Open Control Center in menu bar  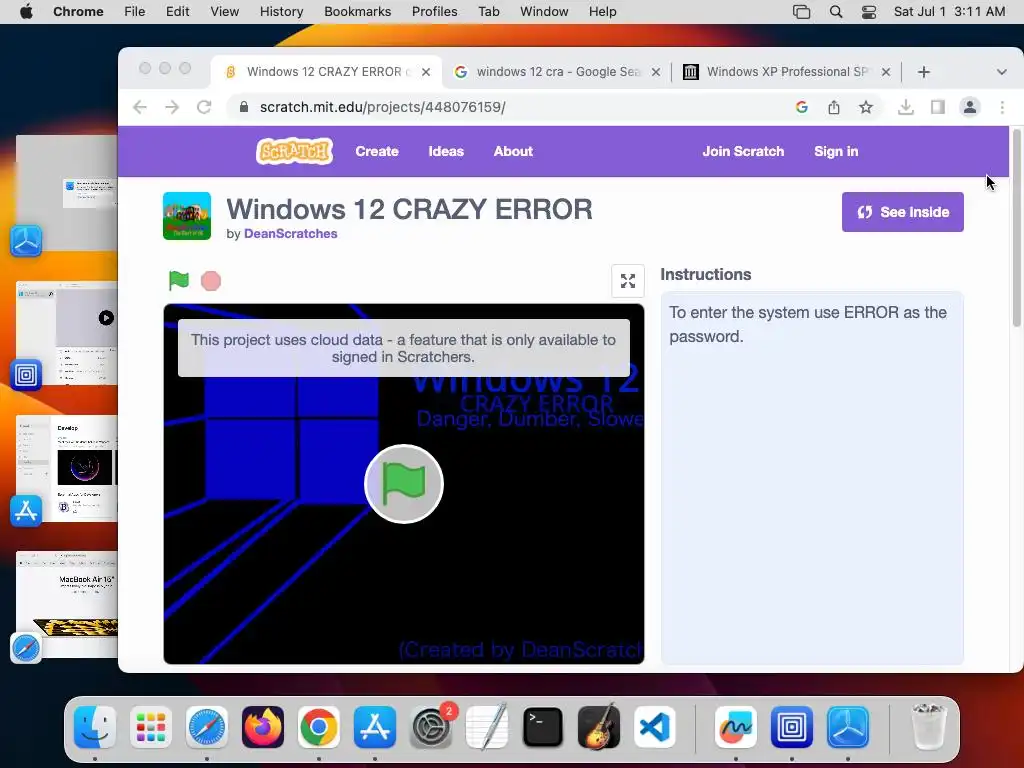click(x=869, y=12)
